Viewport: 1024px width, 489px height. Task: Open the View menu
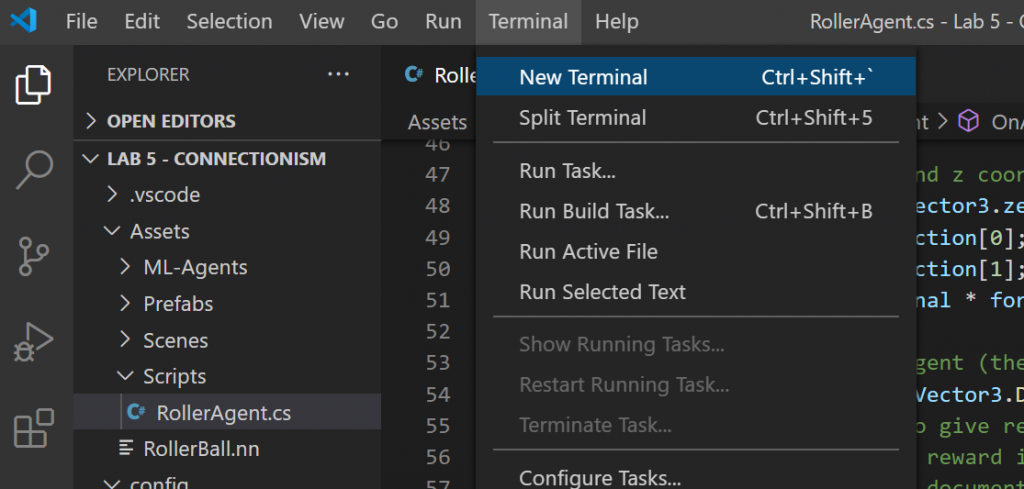[321, 22]
